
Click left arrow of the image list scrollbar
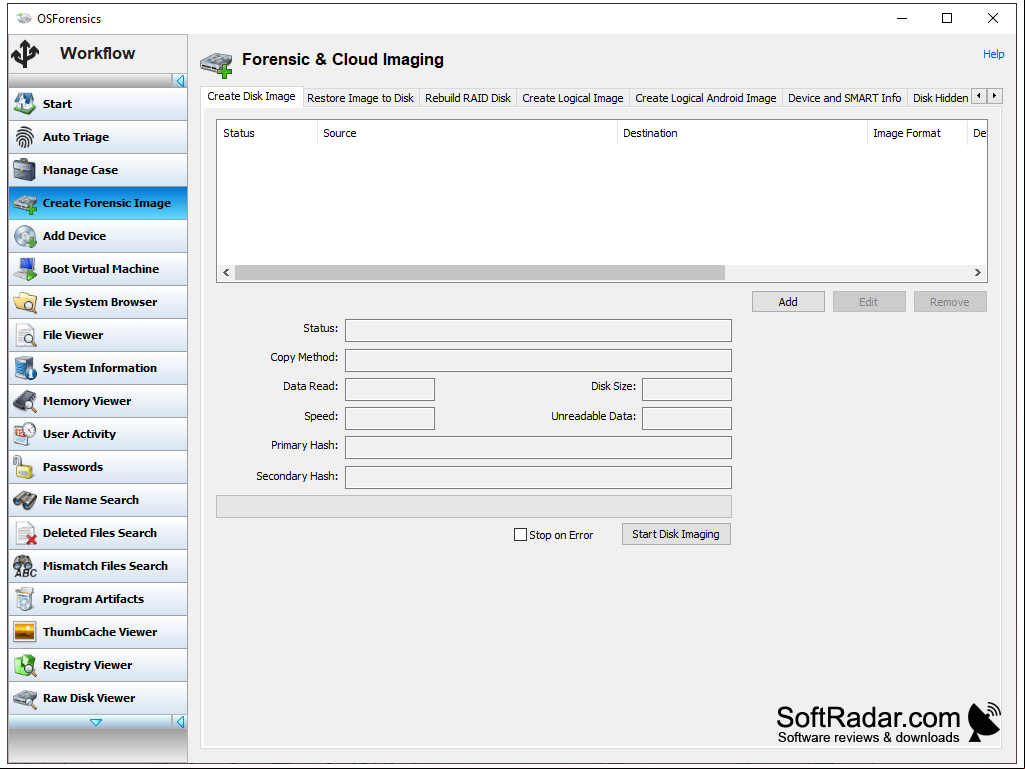point(226,273)
